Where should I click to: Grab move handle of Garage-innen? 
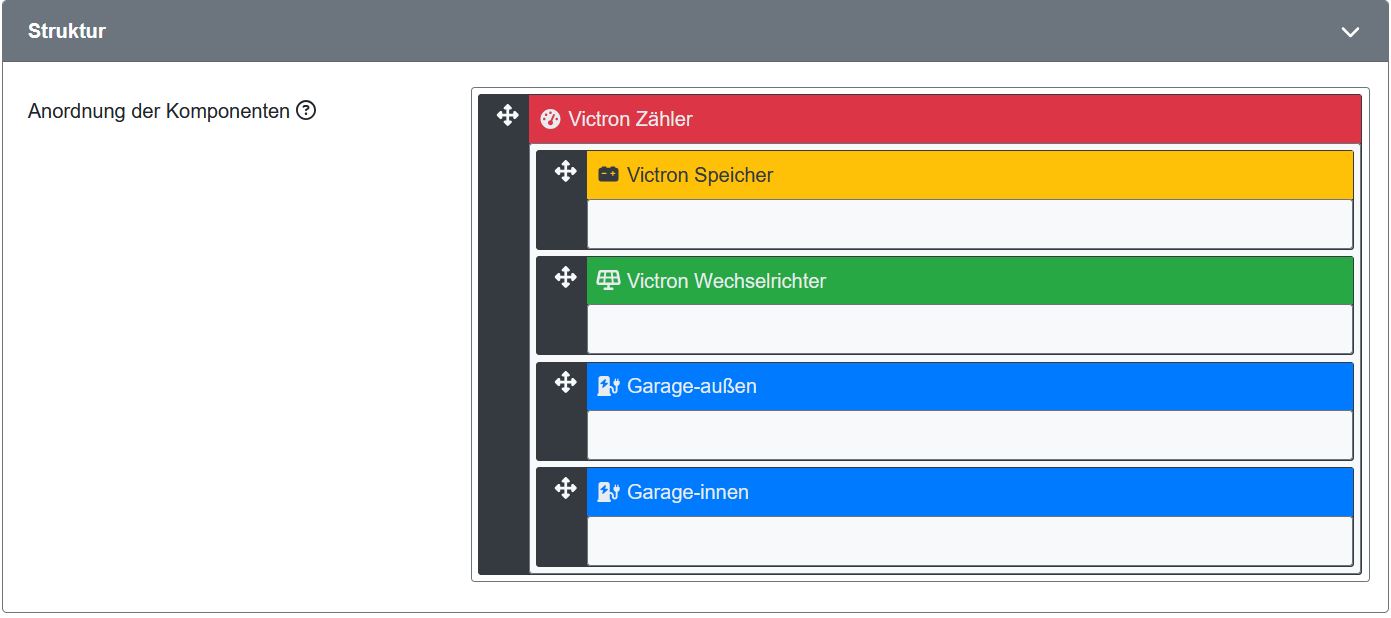[565, 488]
